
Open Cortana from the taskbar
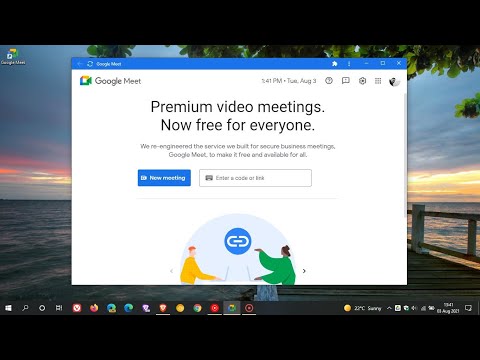[42, 308]
